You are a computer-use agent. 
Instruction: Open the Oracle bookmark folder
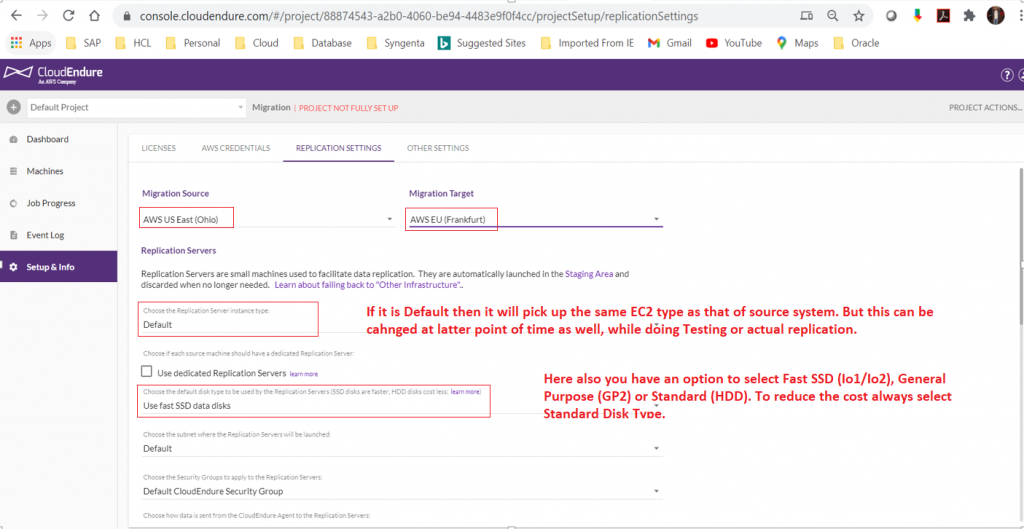pos(856,43)
